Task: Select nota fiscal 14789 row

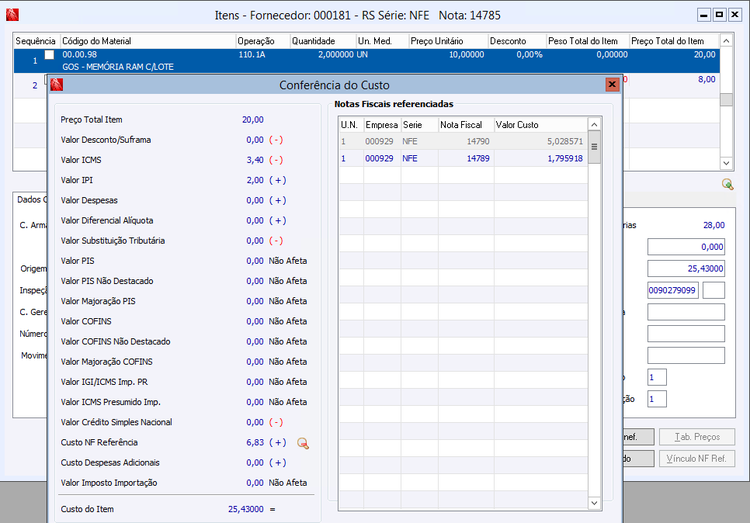Action: click(463, 158)
